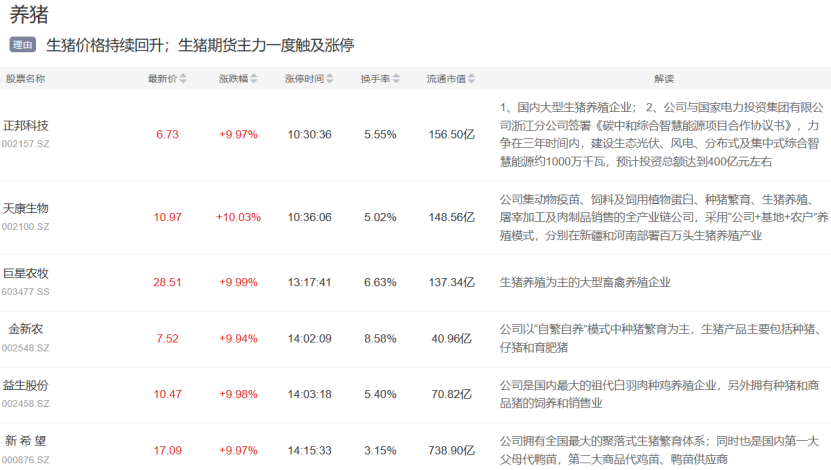The image size is (831, 470).
Task: Click market cap 137.34亿
Action: 452,282
